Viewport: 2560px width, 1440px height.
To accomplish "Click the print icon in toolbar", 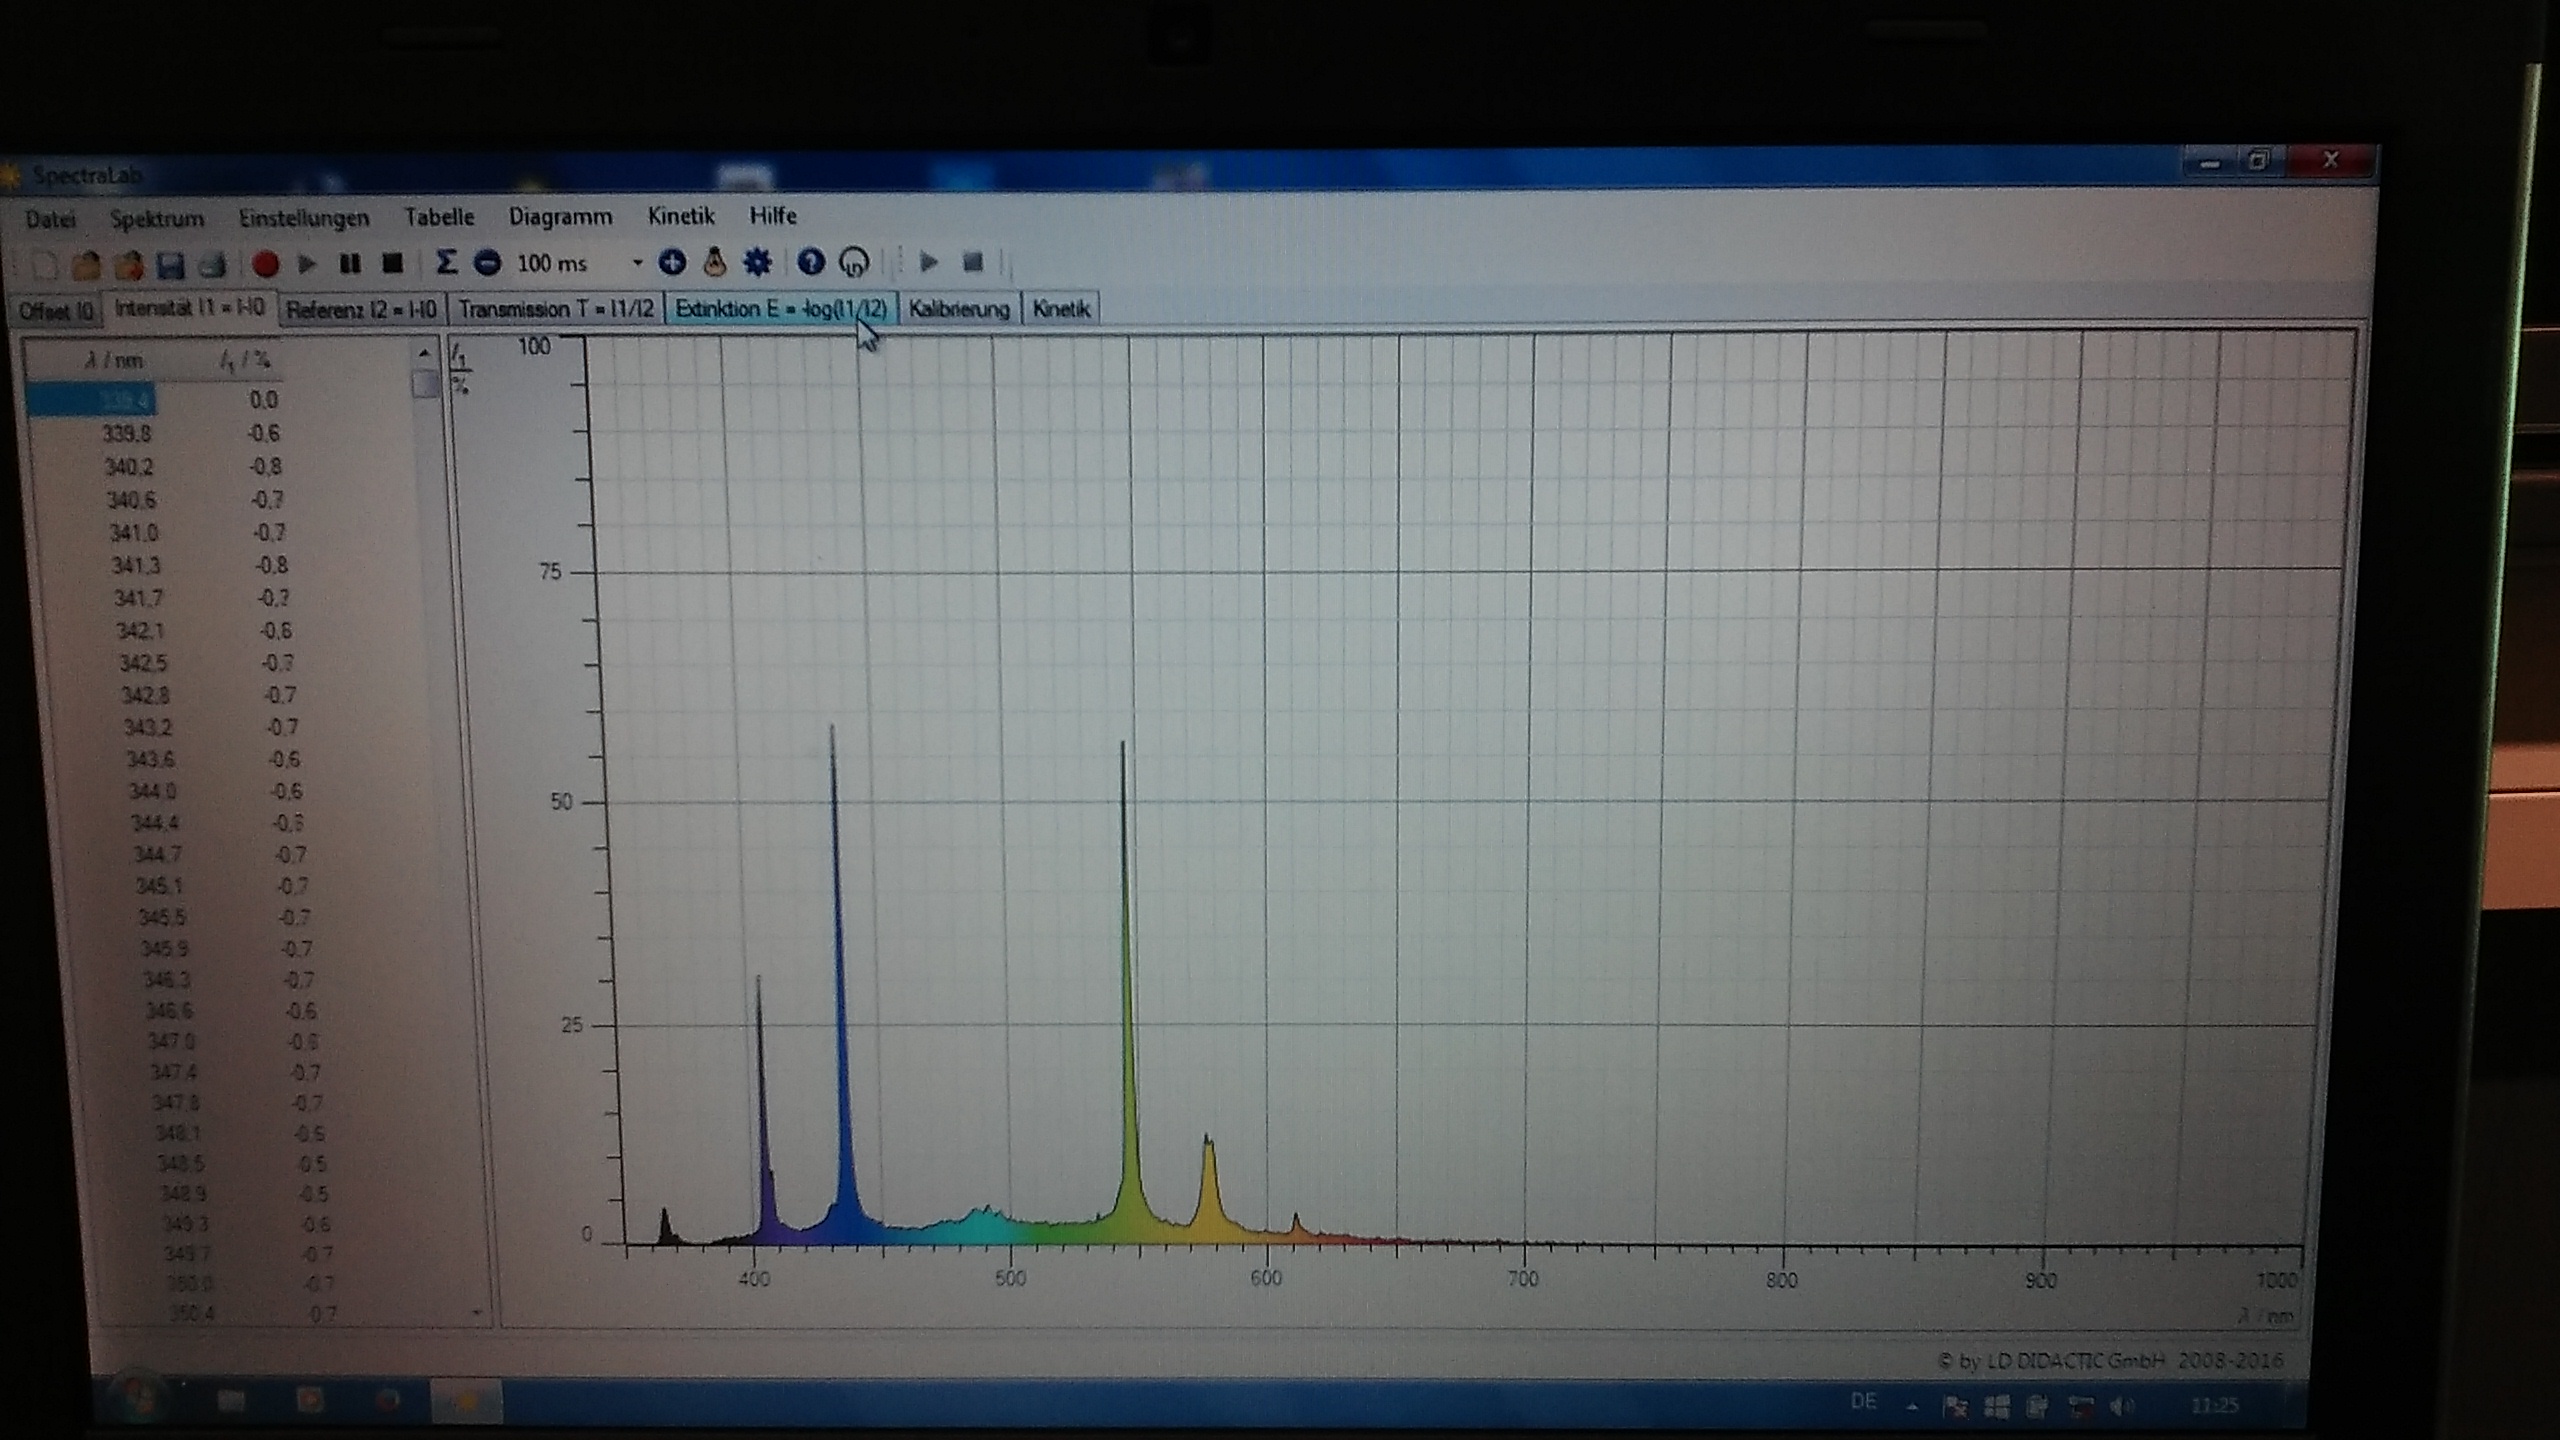I will pyautogui.click(x=211, y=266).
